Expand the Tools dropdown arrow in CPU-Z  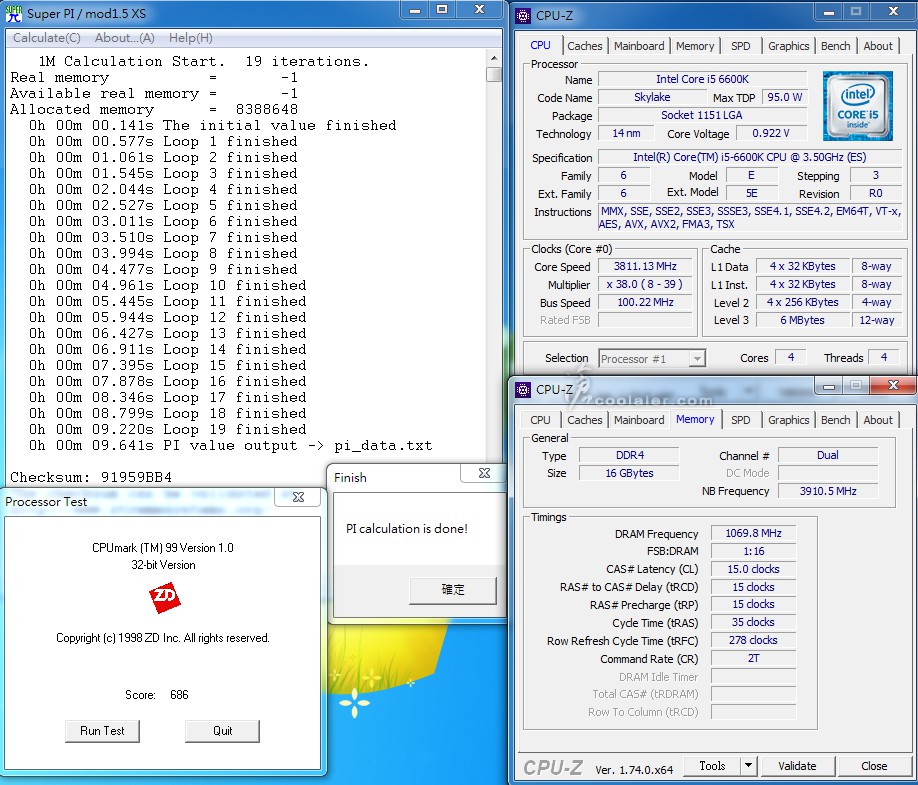pyautogui.click(x=748, y=766)
